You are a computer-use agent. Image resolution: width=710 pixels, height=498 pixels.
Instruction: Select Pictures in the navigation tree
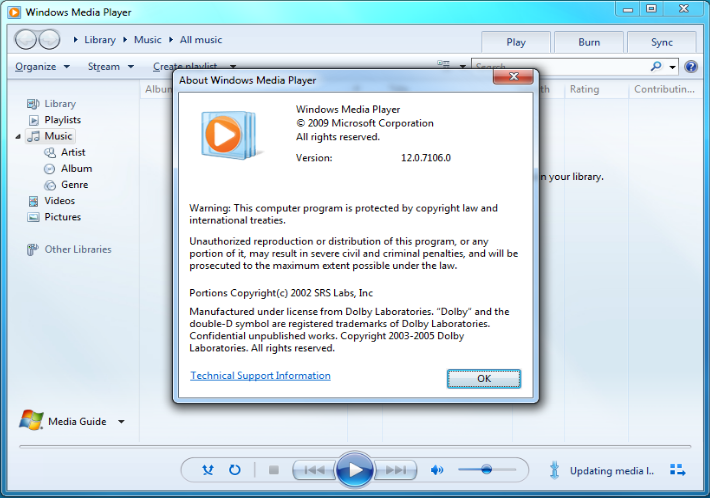(x=62, y=217)
